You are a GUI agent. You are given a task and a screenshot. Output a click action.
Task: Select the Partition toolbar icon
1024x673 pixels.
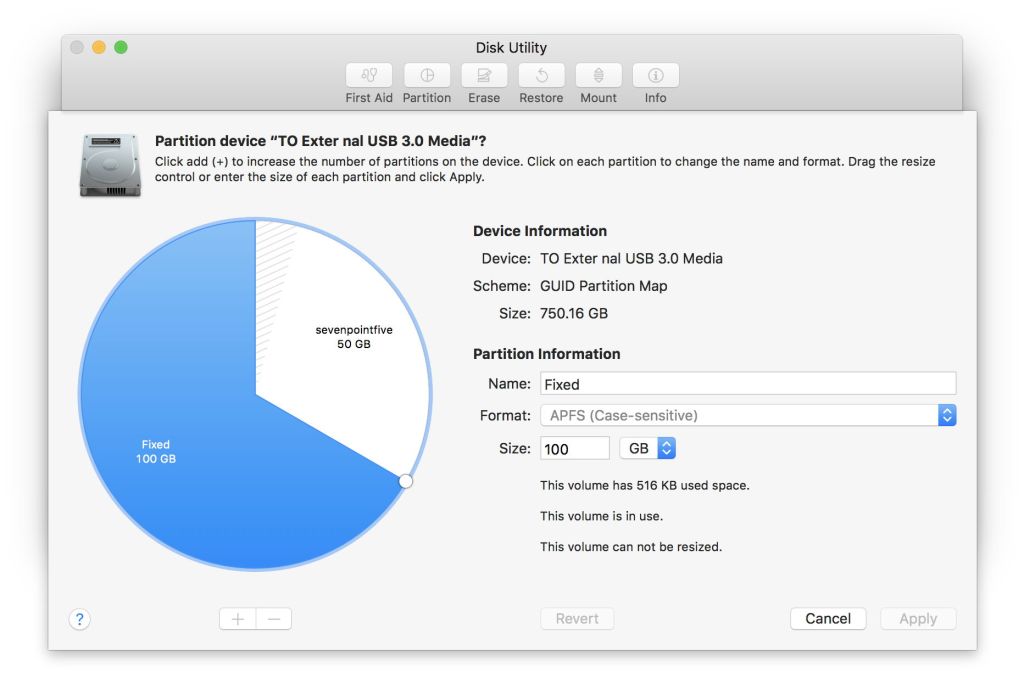pyautogui.click(x=427, y=76)
